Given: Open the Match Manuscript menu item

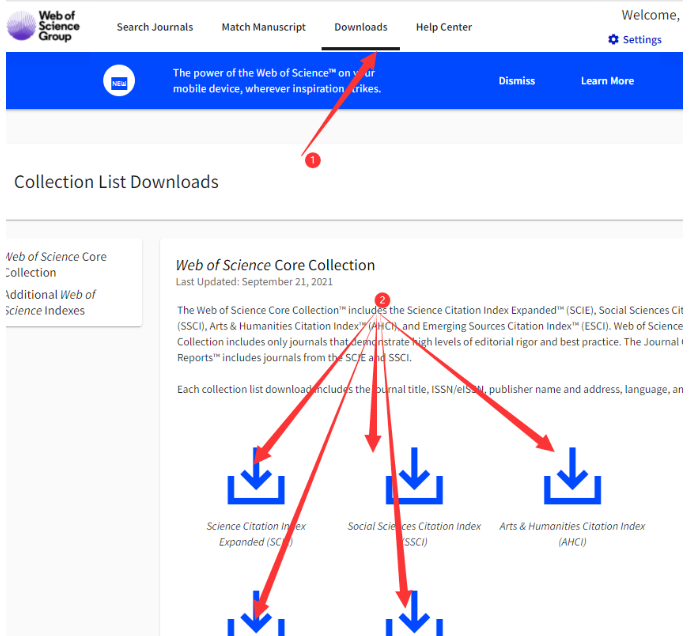Looking at the screenshot, I should click(x=263, y=27).
